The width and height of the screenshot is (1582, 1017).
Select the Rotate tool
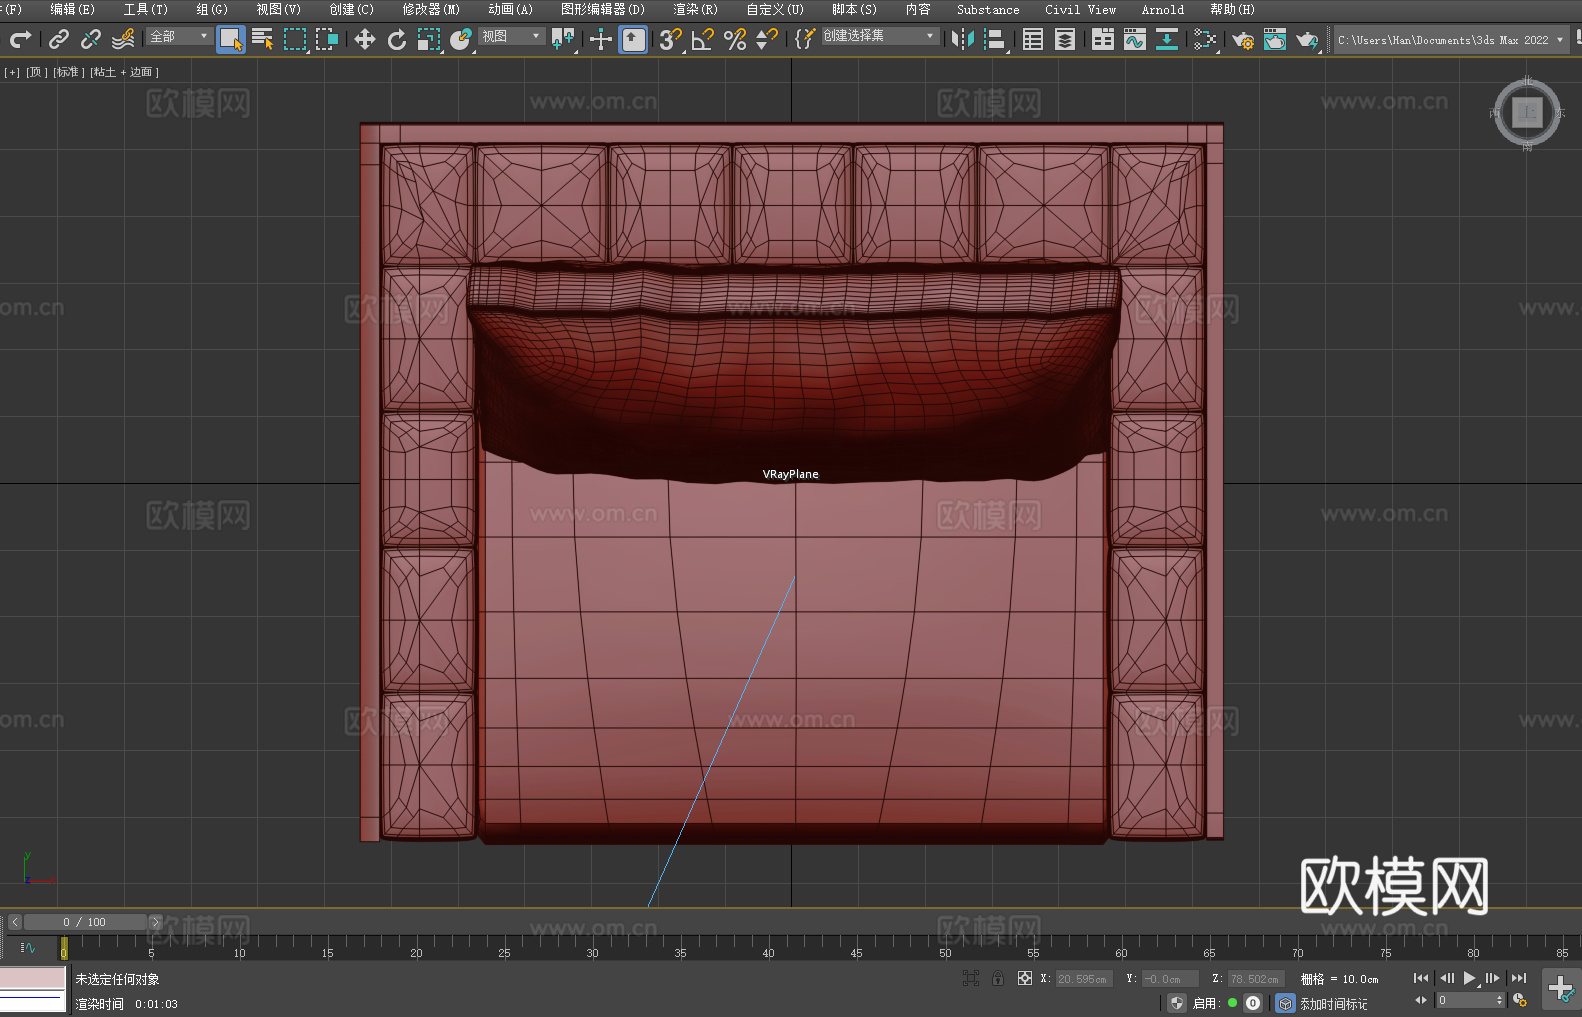(397, 39)
